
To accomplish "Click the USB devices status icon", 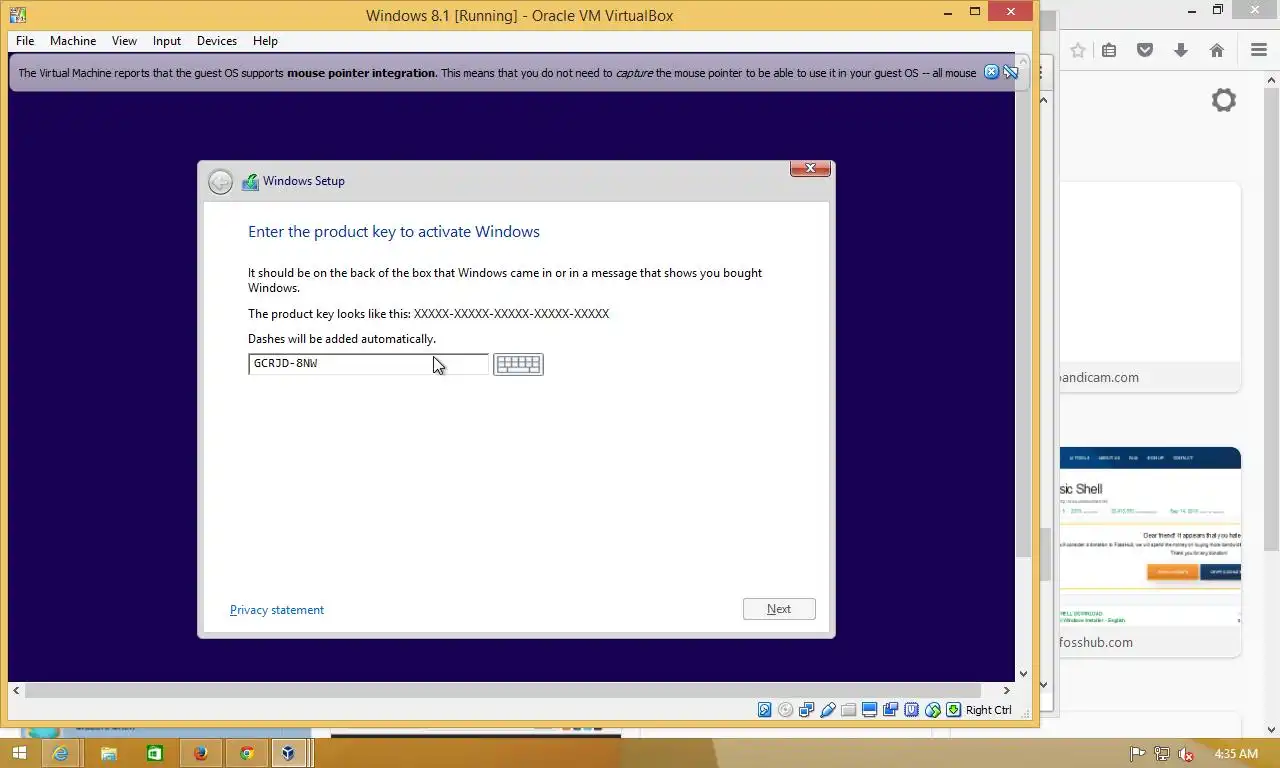I will [x=827, y=710].
